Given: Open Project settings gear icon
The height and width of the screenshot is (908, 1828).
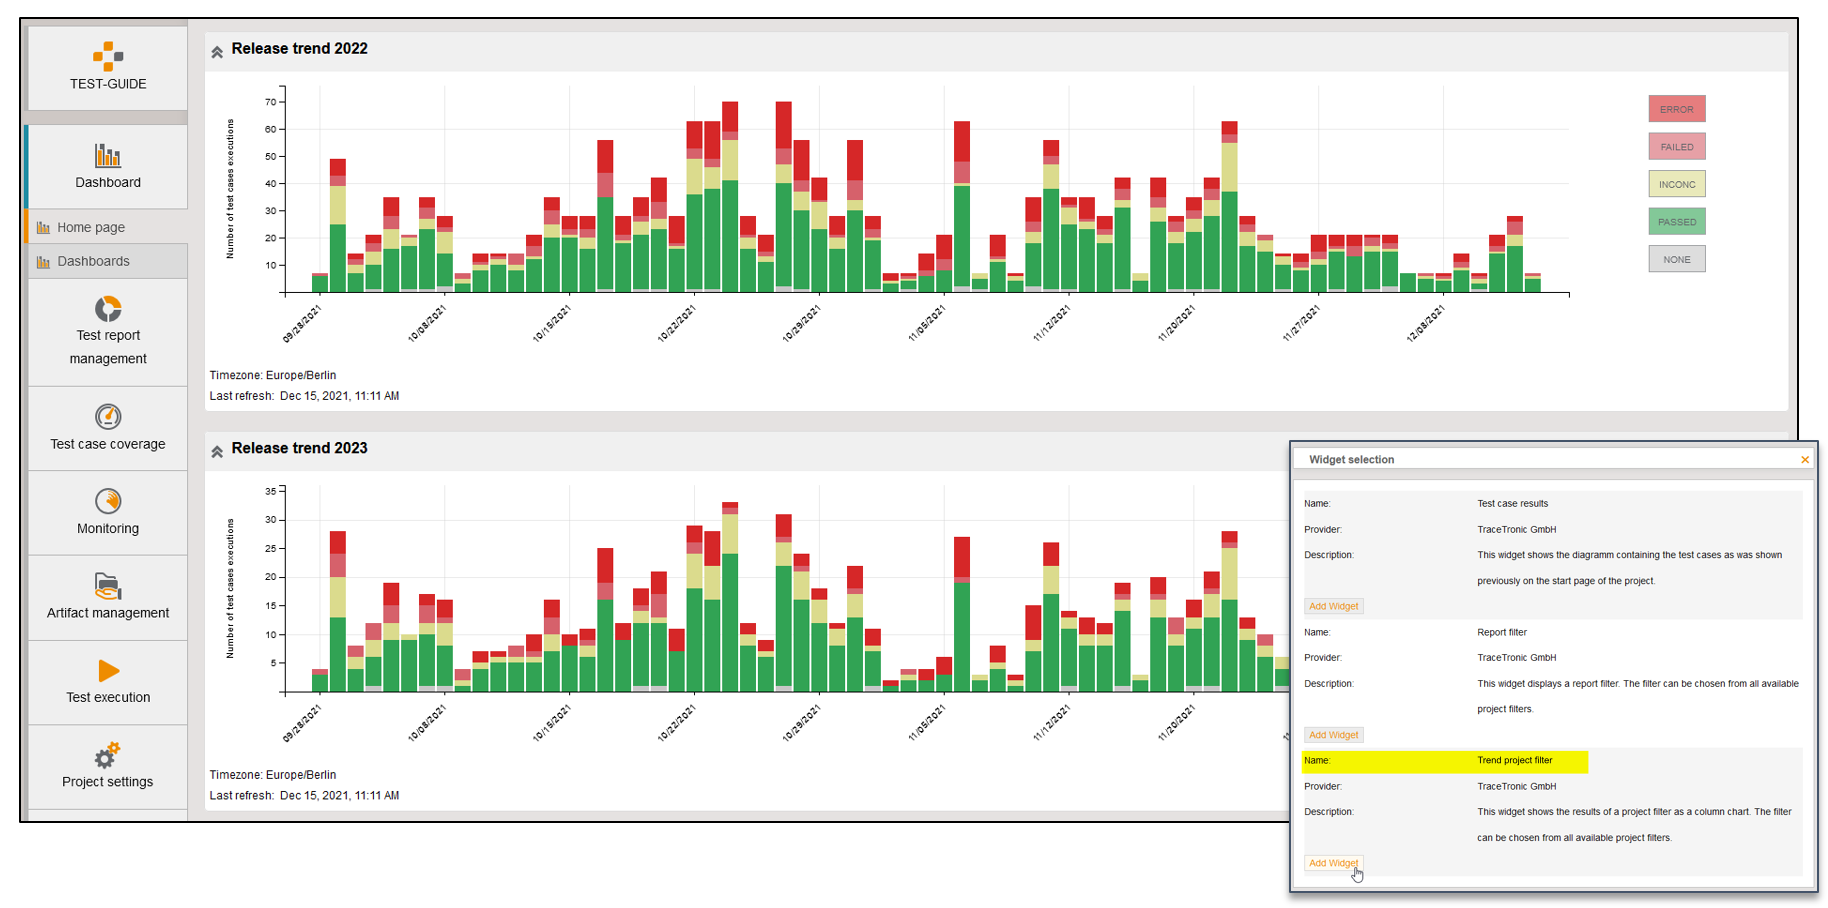Looking at the screenshot, I should pyautogui.click(x=108, y=755).
